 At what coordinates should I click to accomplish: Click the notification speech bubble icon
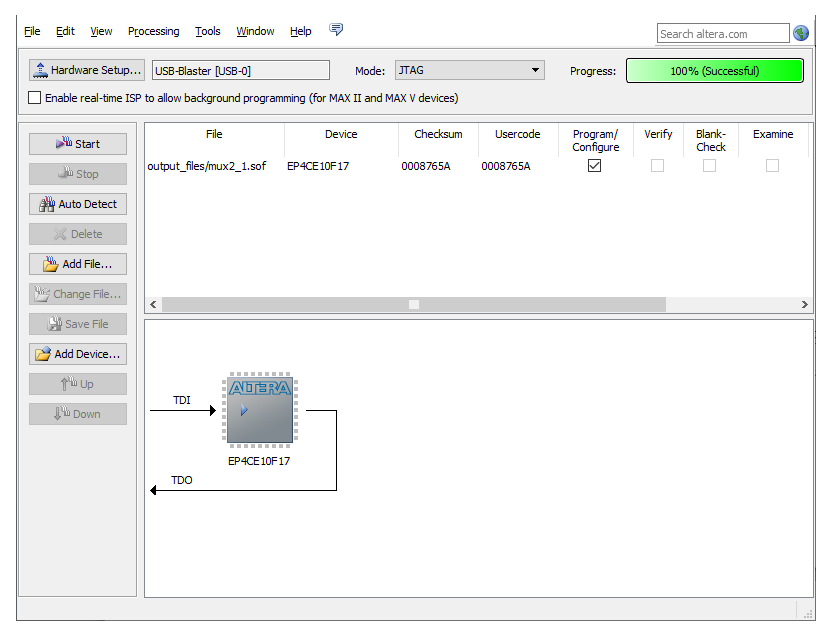[336, 30]
